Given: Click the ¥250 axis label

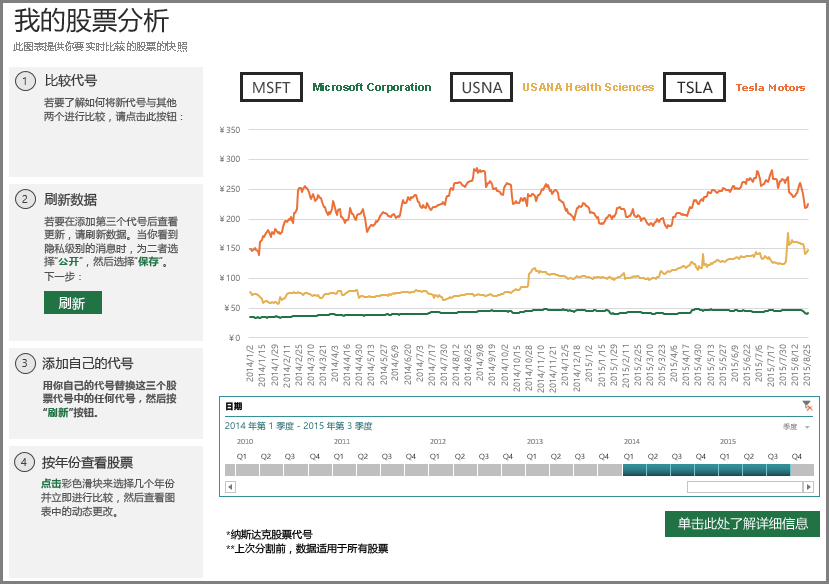Looking at the screenshot, I should click(x=230, y=189).
